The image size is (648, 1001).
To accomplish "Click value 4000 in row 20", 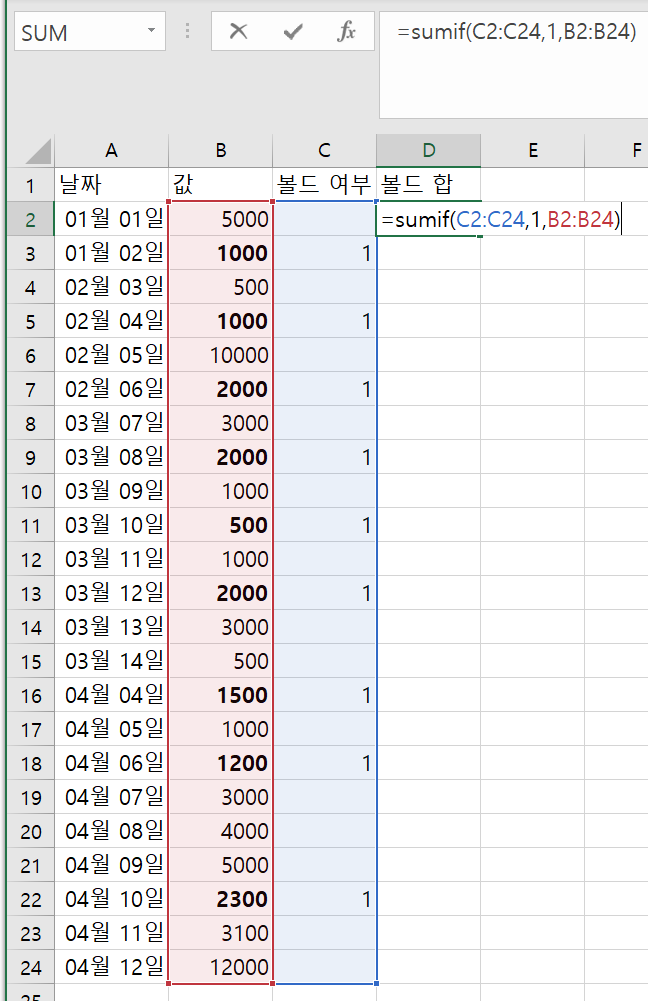I will point(220,831).
